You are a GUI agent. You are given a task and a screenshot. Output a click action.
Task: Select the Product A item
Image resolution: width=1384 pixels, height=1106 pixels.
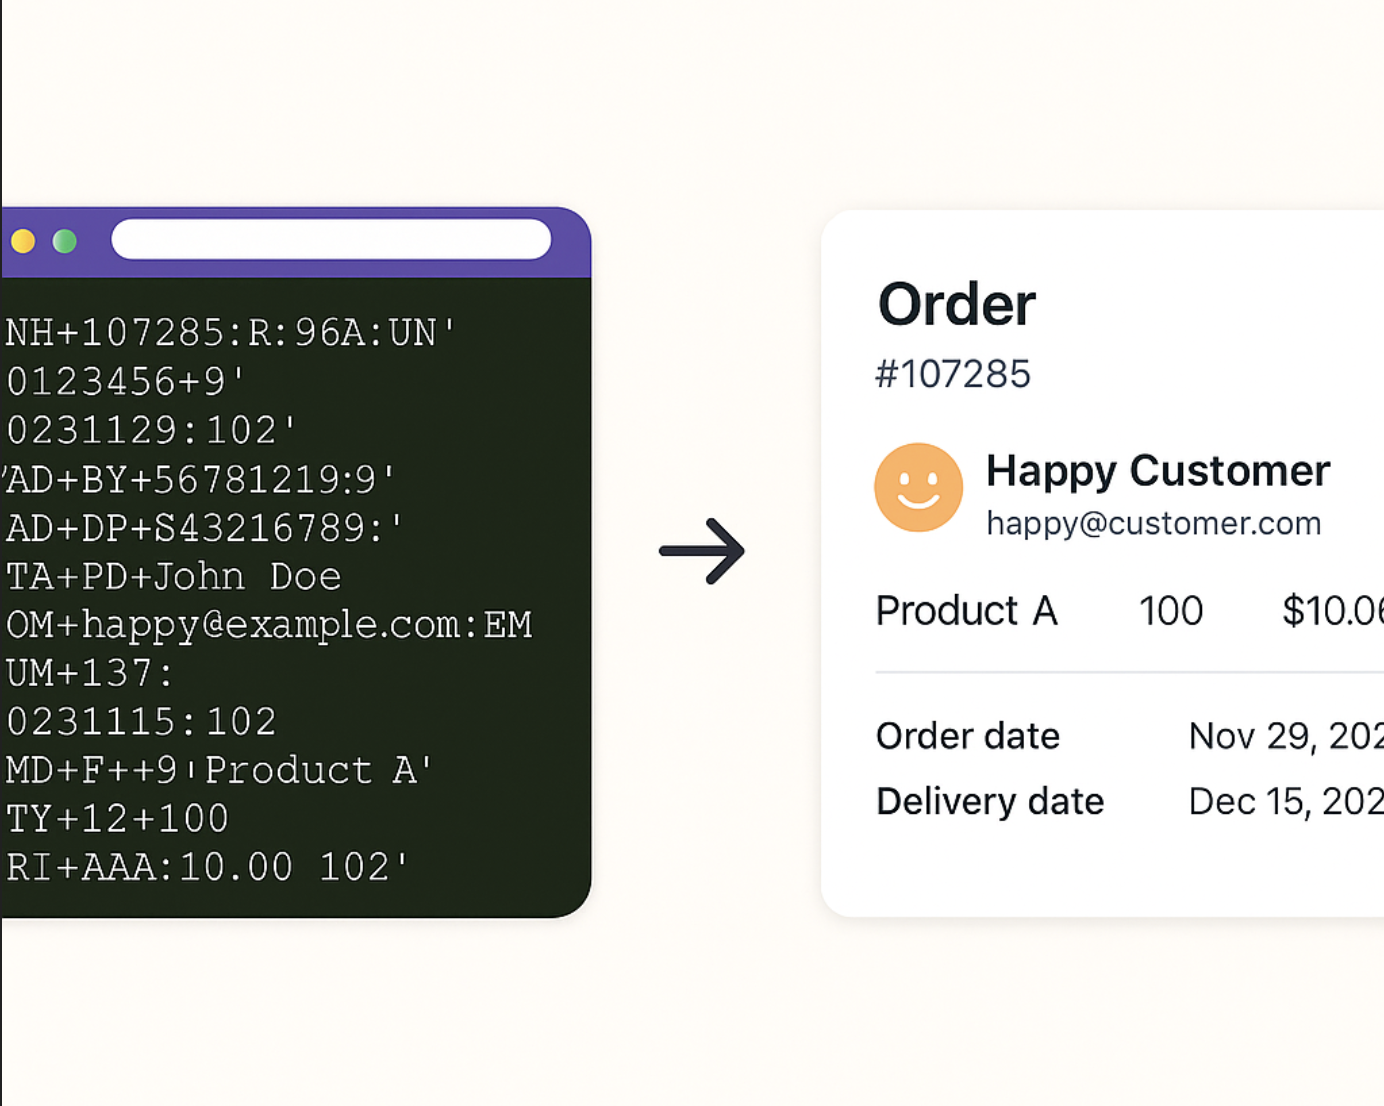tap(966, 610)
